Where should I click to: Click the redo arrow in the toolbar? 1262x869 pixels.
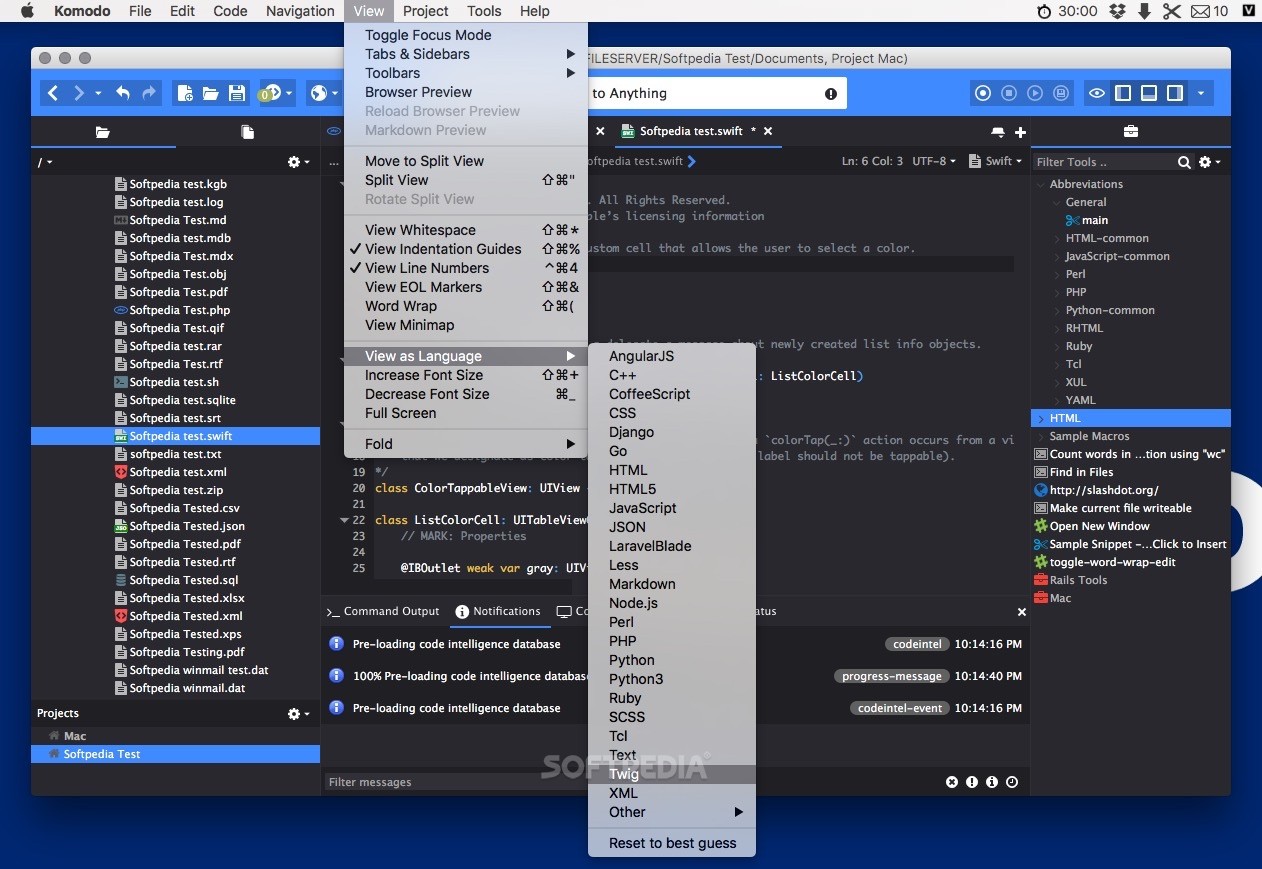149,93
